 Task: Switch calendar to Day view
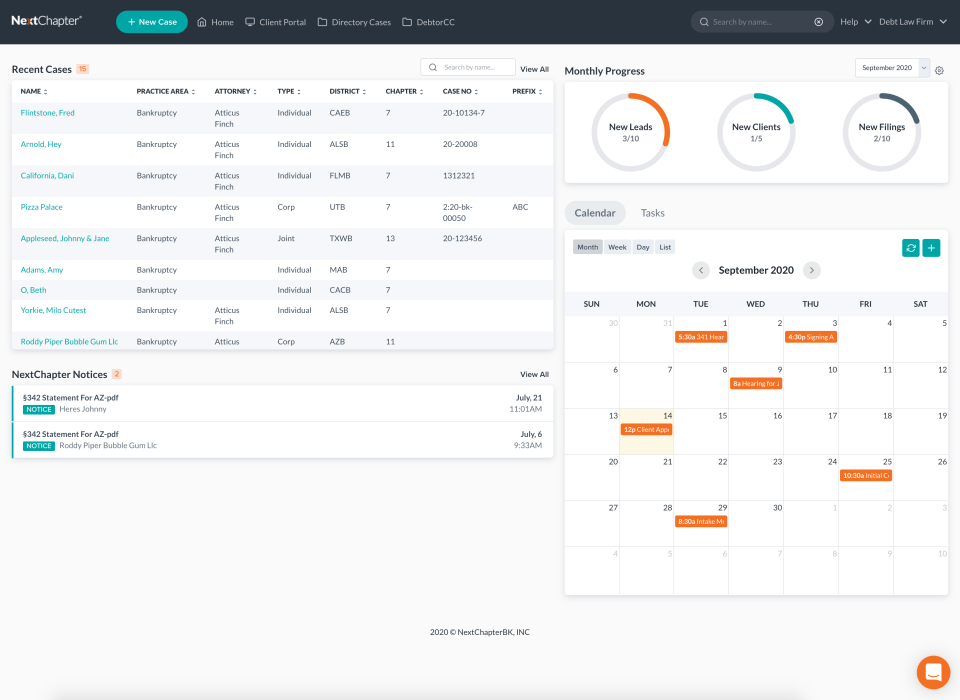[x=642, y=246]
